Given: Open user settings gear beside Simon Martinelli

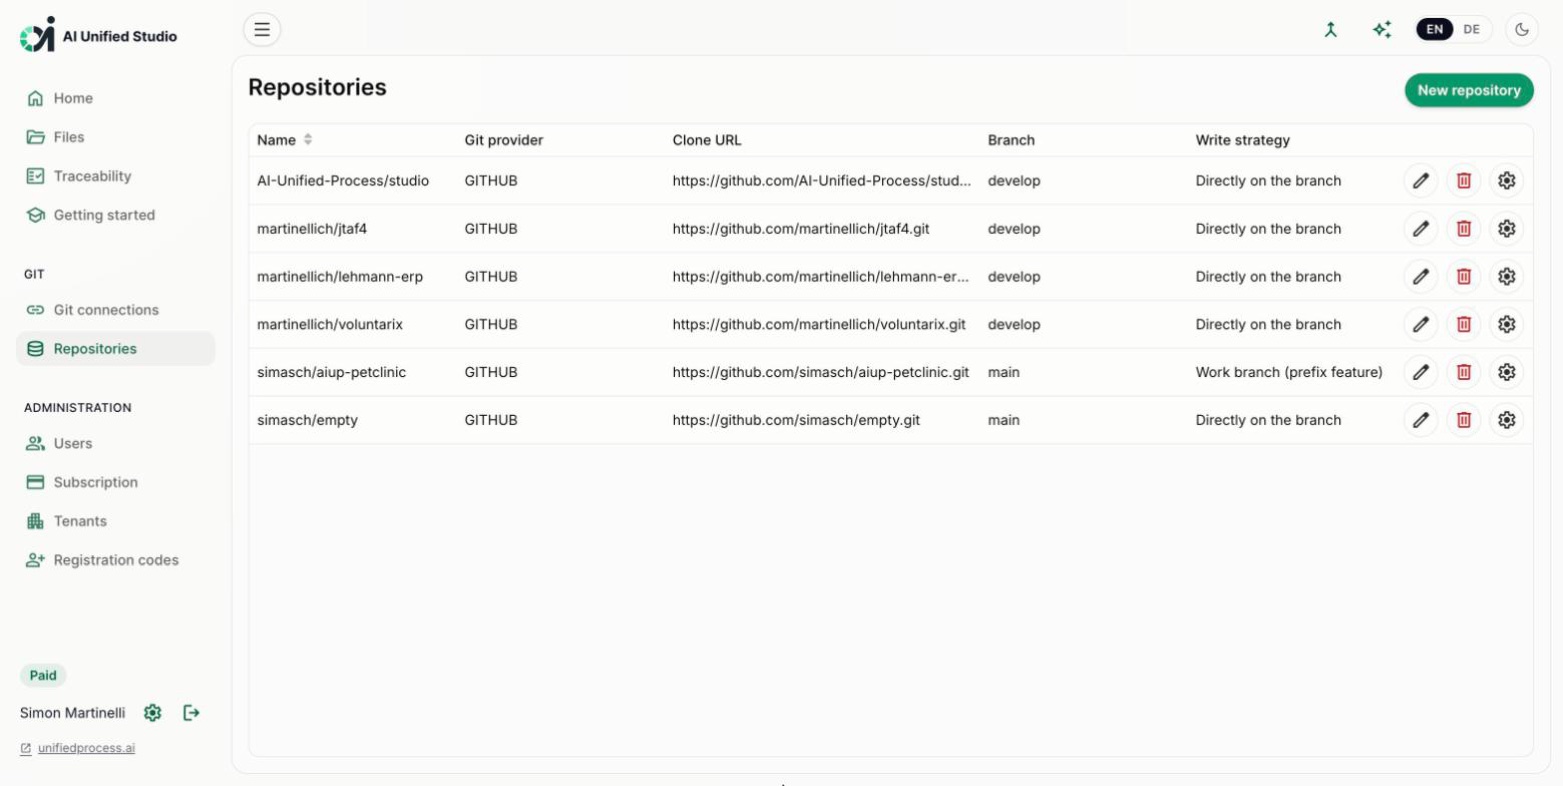Looking at the screenshot, I should tap(152, 713).
